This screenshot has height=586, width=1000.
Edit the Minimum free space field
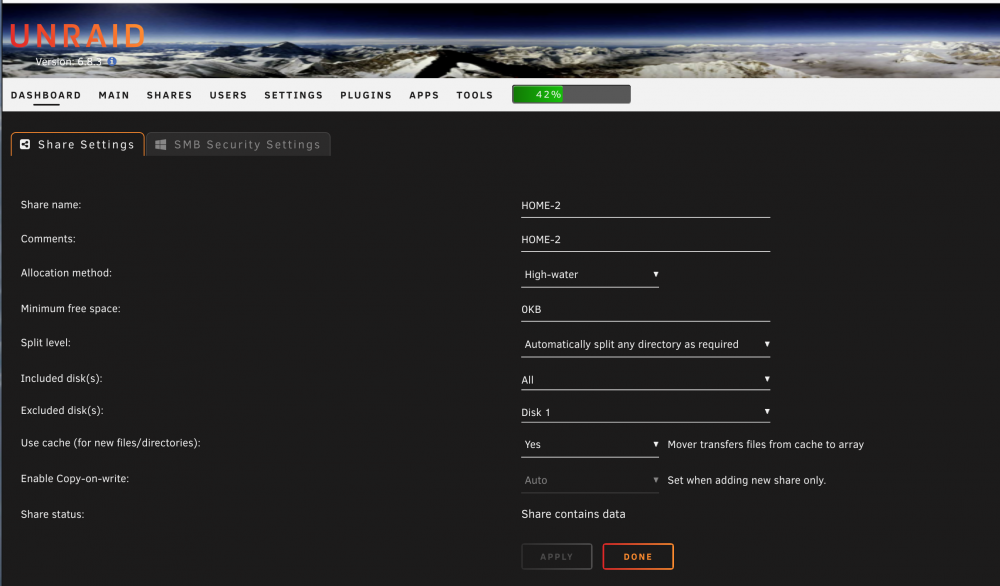(x=645, y=309)
